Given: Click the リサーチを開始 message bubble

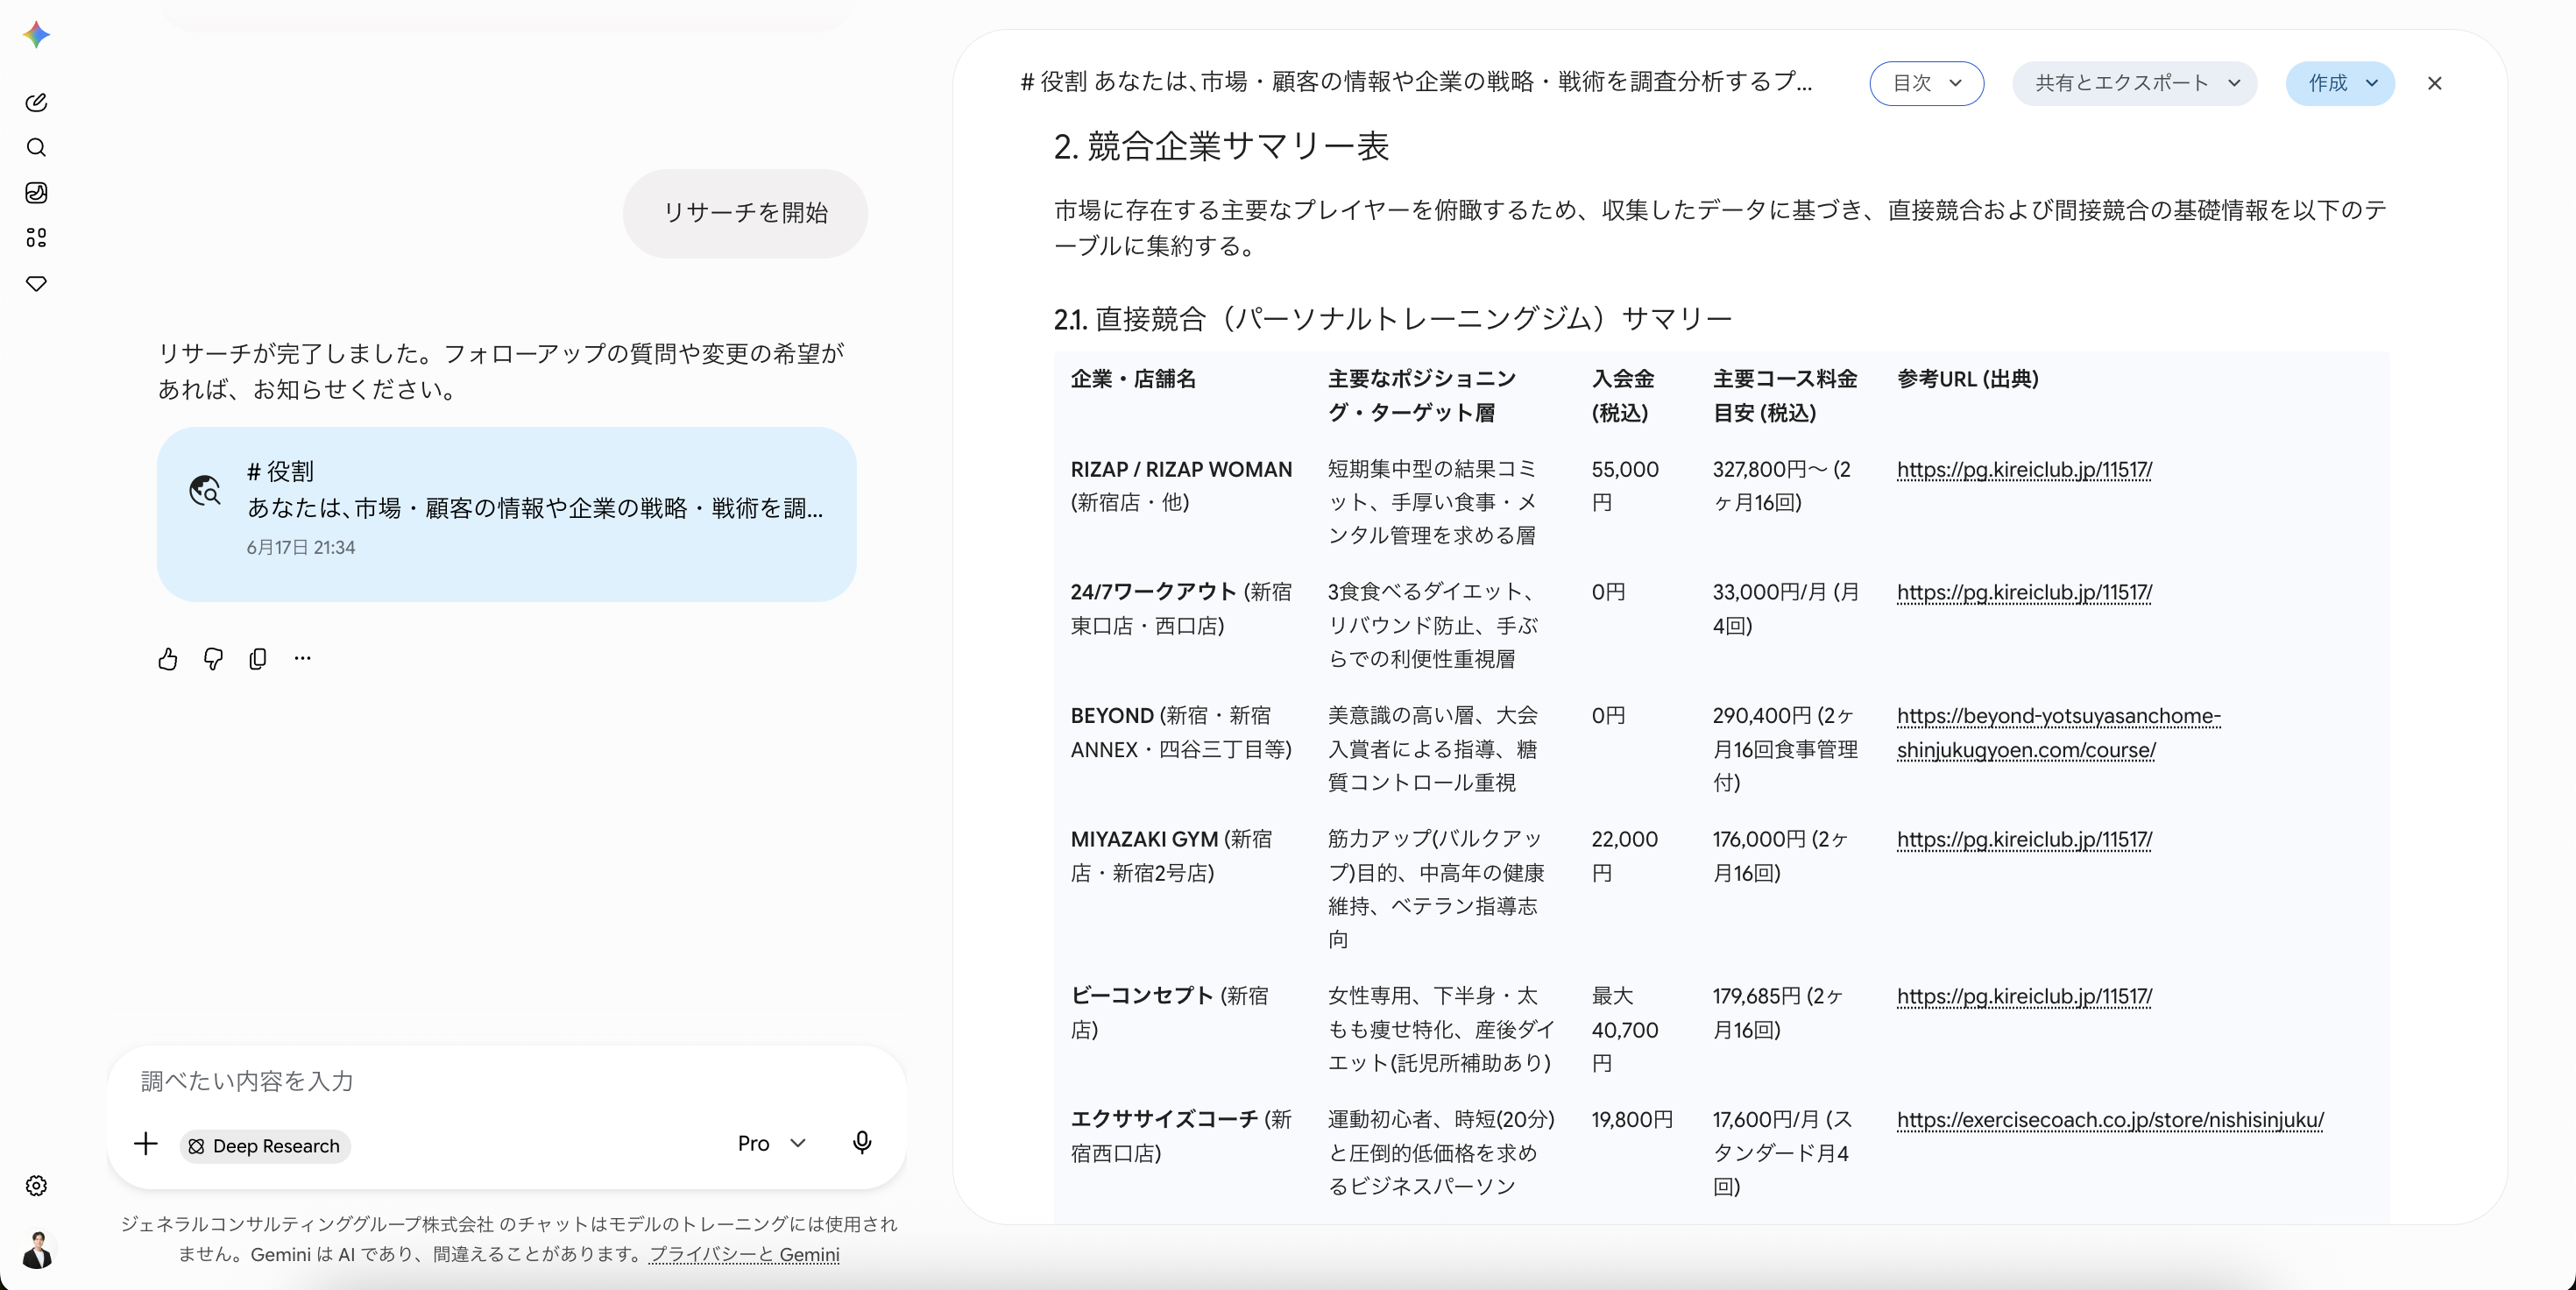Looking at the screenshot, I should pyautogui.click(x=745, y=213).
